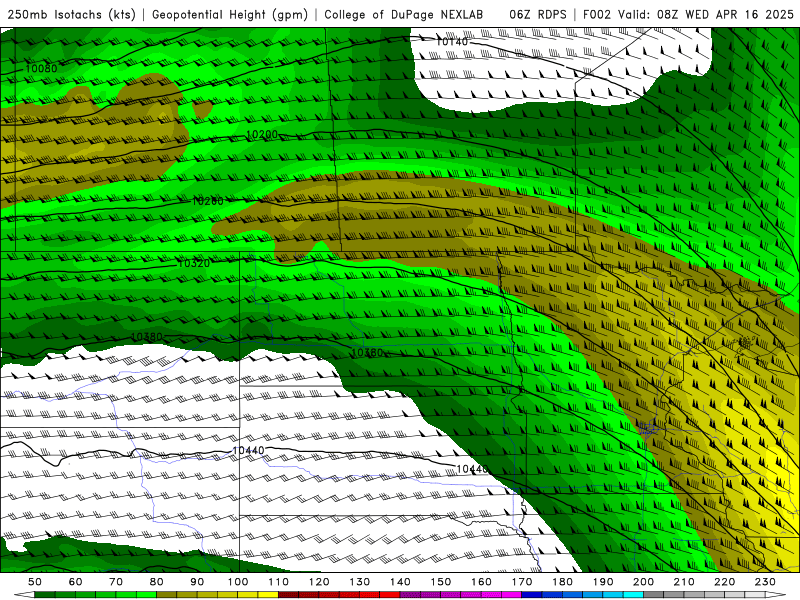Click the 10080 height contour label

41,68
